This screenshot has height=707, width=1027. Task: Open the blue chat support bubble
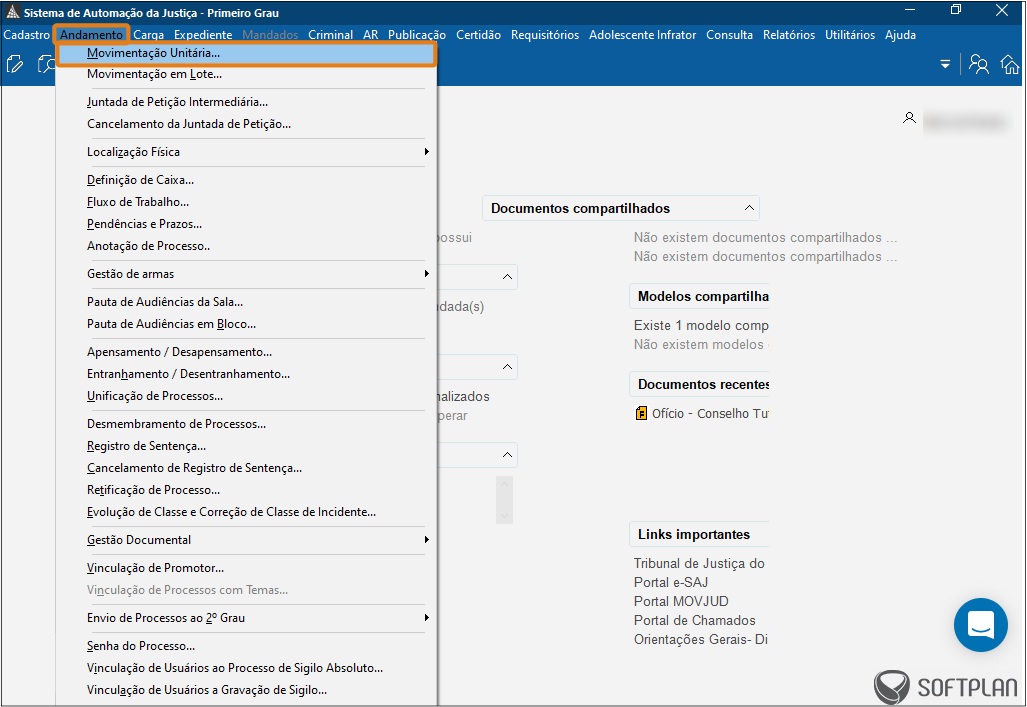point(980,625)
